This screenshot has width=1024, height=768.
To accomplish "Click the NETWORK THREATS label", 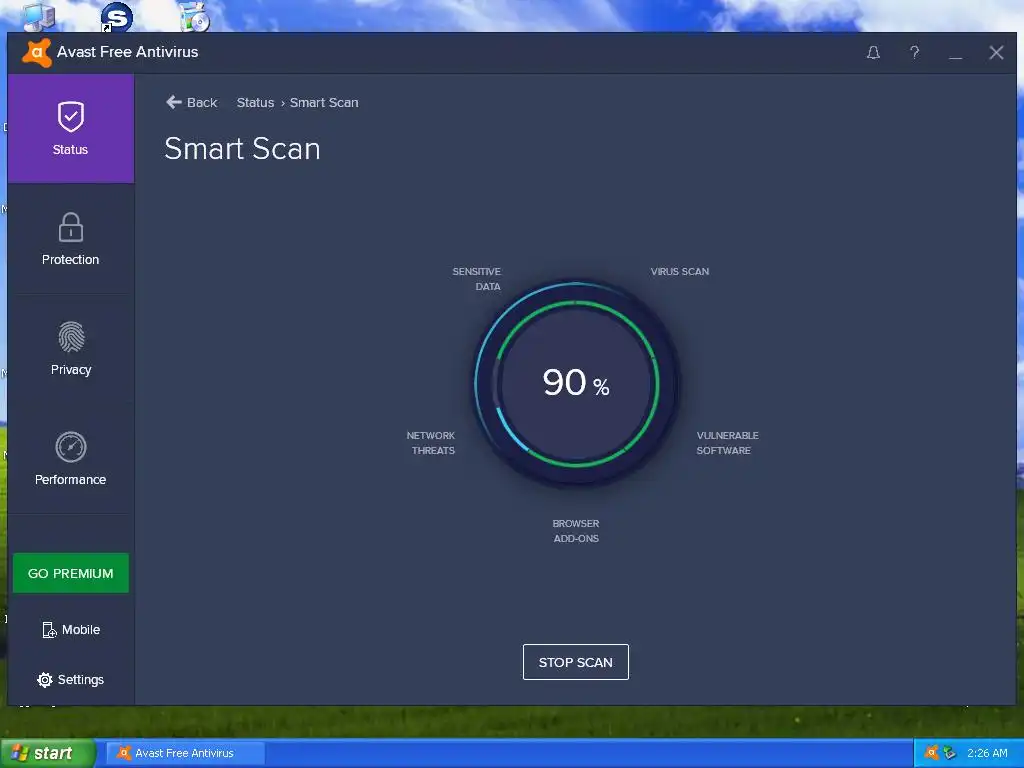I will [431, 443].
